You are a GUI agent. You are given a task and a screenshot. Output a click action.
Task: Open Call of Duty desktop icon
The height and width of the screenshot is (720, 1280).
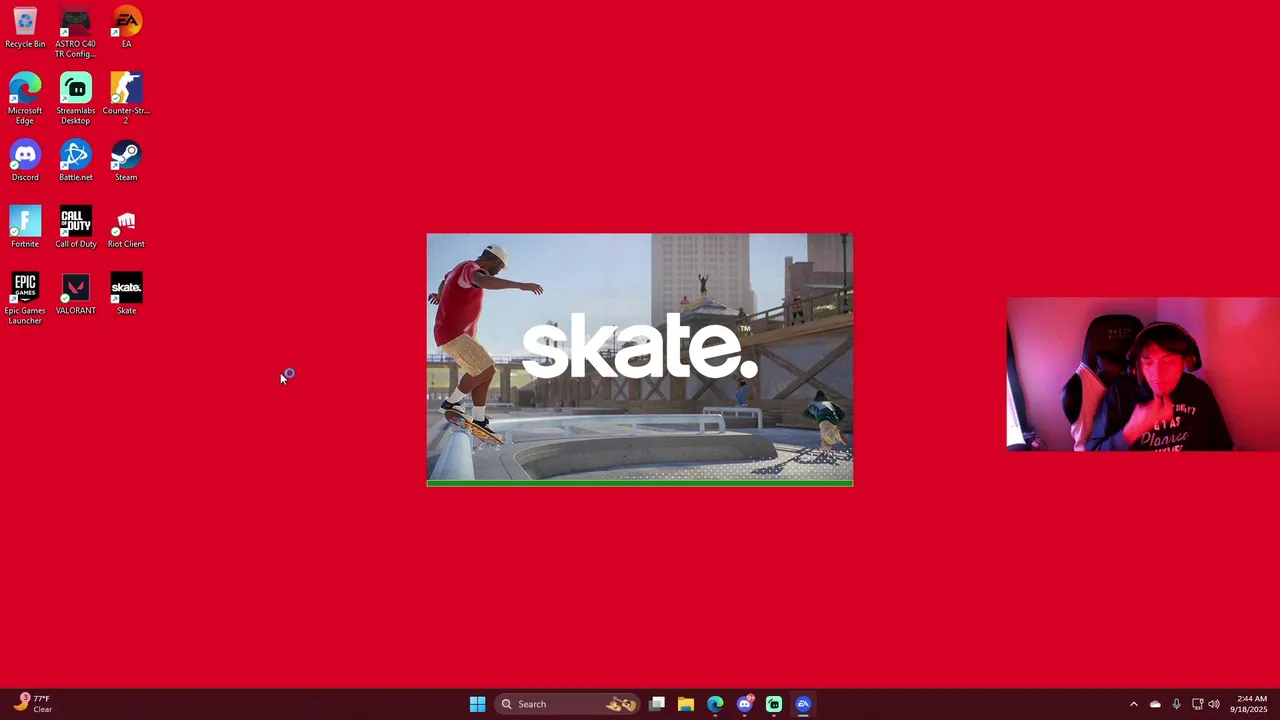pos(75,227)
